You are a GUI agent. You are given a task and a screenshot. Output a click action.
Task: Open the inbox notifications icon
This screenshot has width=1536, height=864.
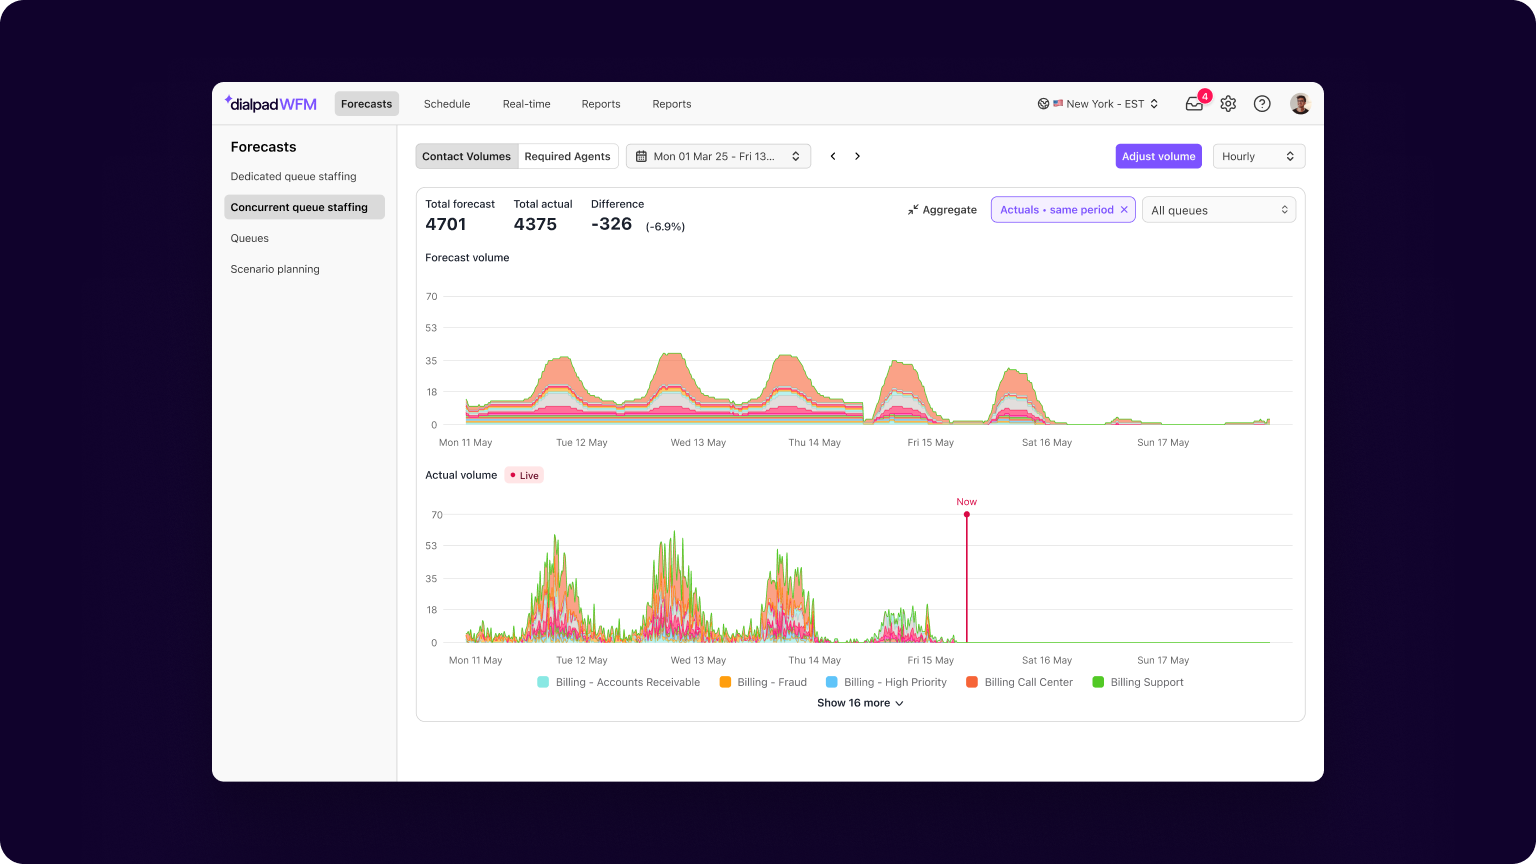pos(1194,104)
